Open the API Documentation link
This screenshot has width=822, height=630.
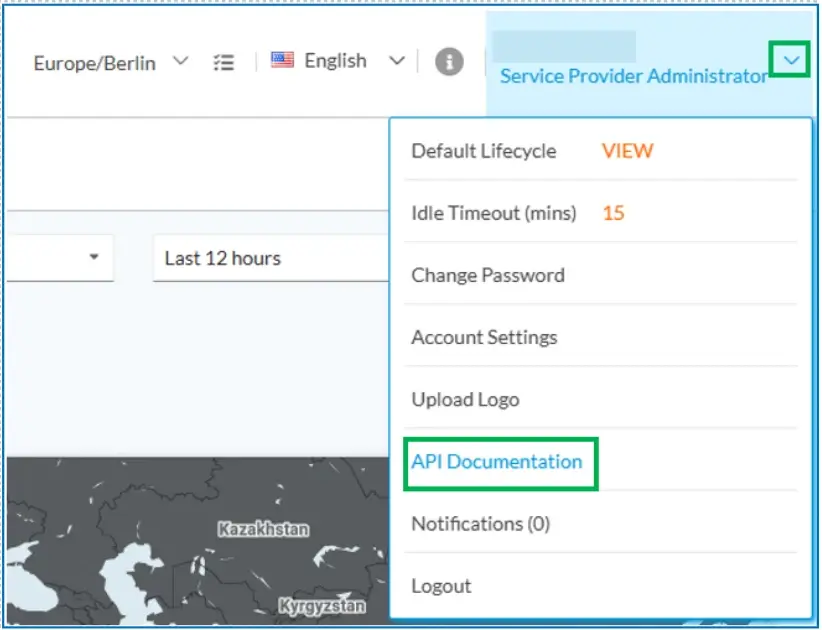pos(497,461)
